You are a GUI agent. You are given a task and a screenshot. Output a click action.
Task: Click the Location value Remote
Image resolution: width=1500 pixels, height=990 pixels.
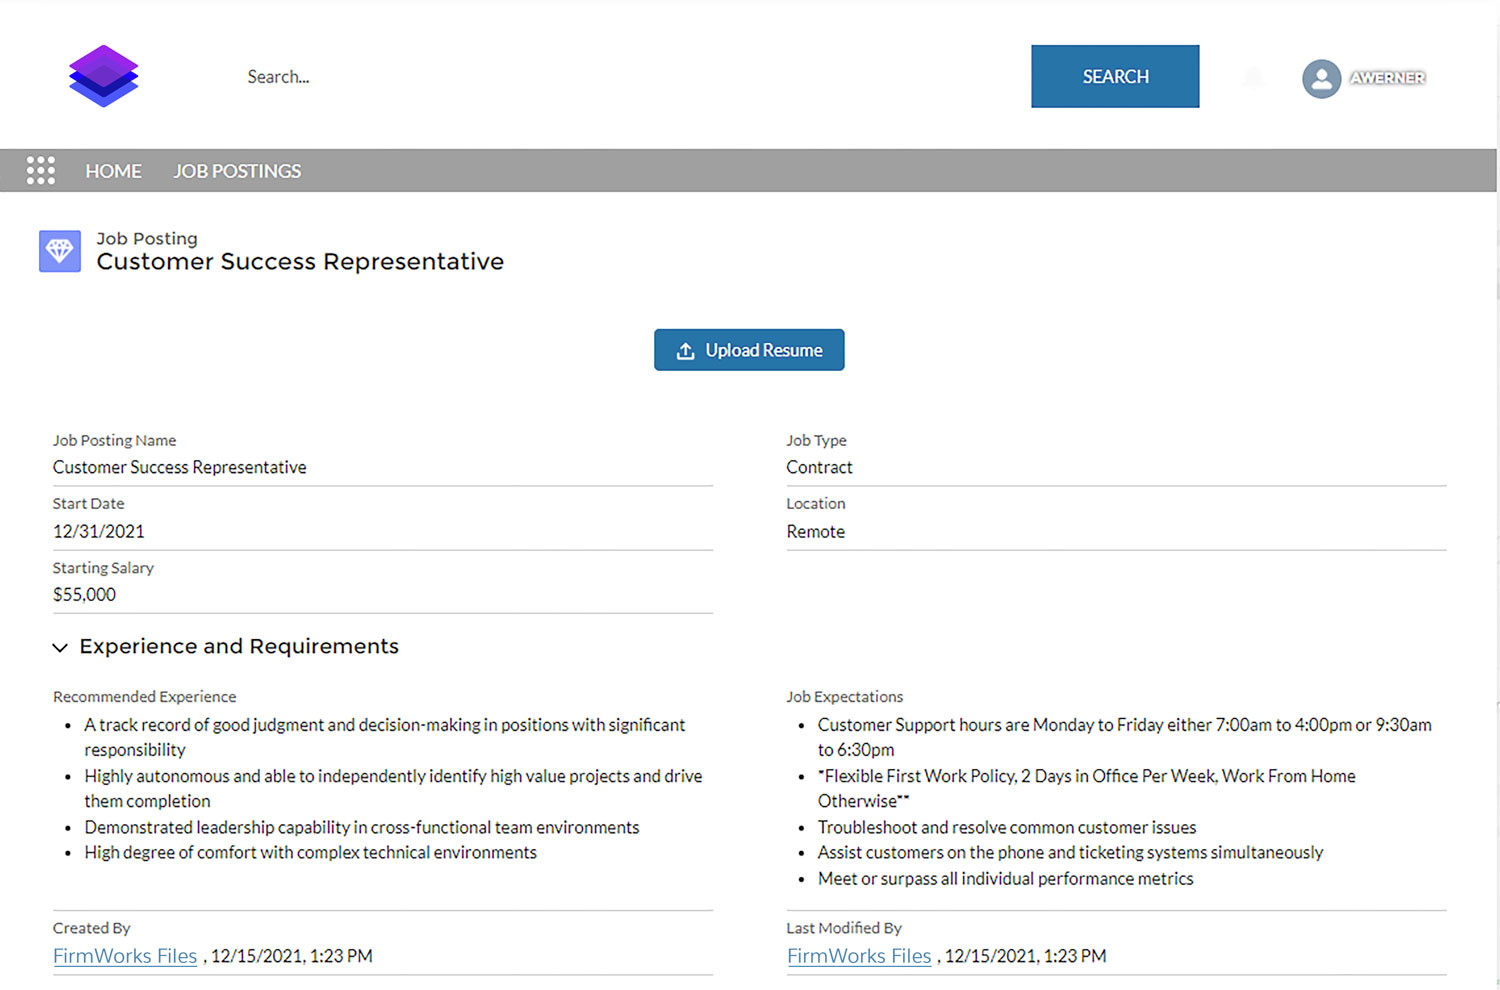coord(815,532)
